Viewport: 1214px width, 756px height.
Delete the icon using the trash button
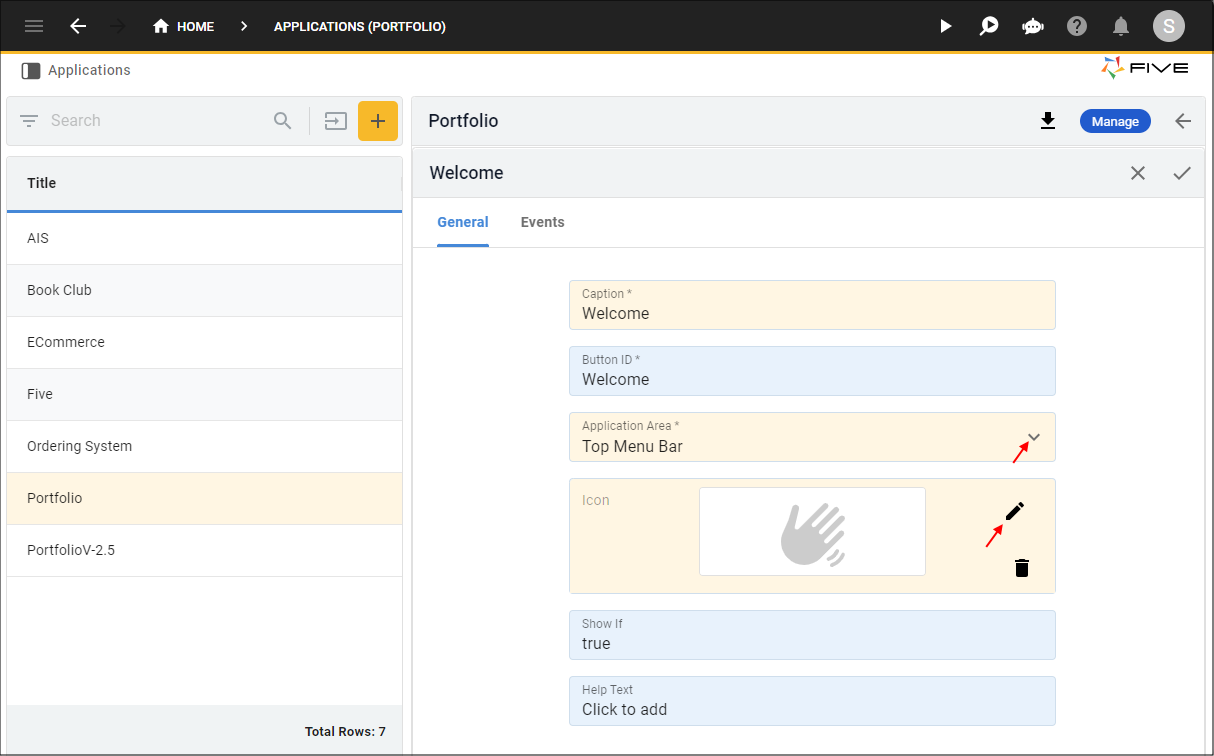click(1021, 568)
